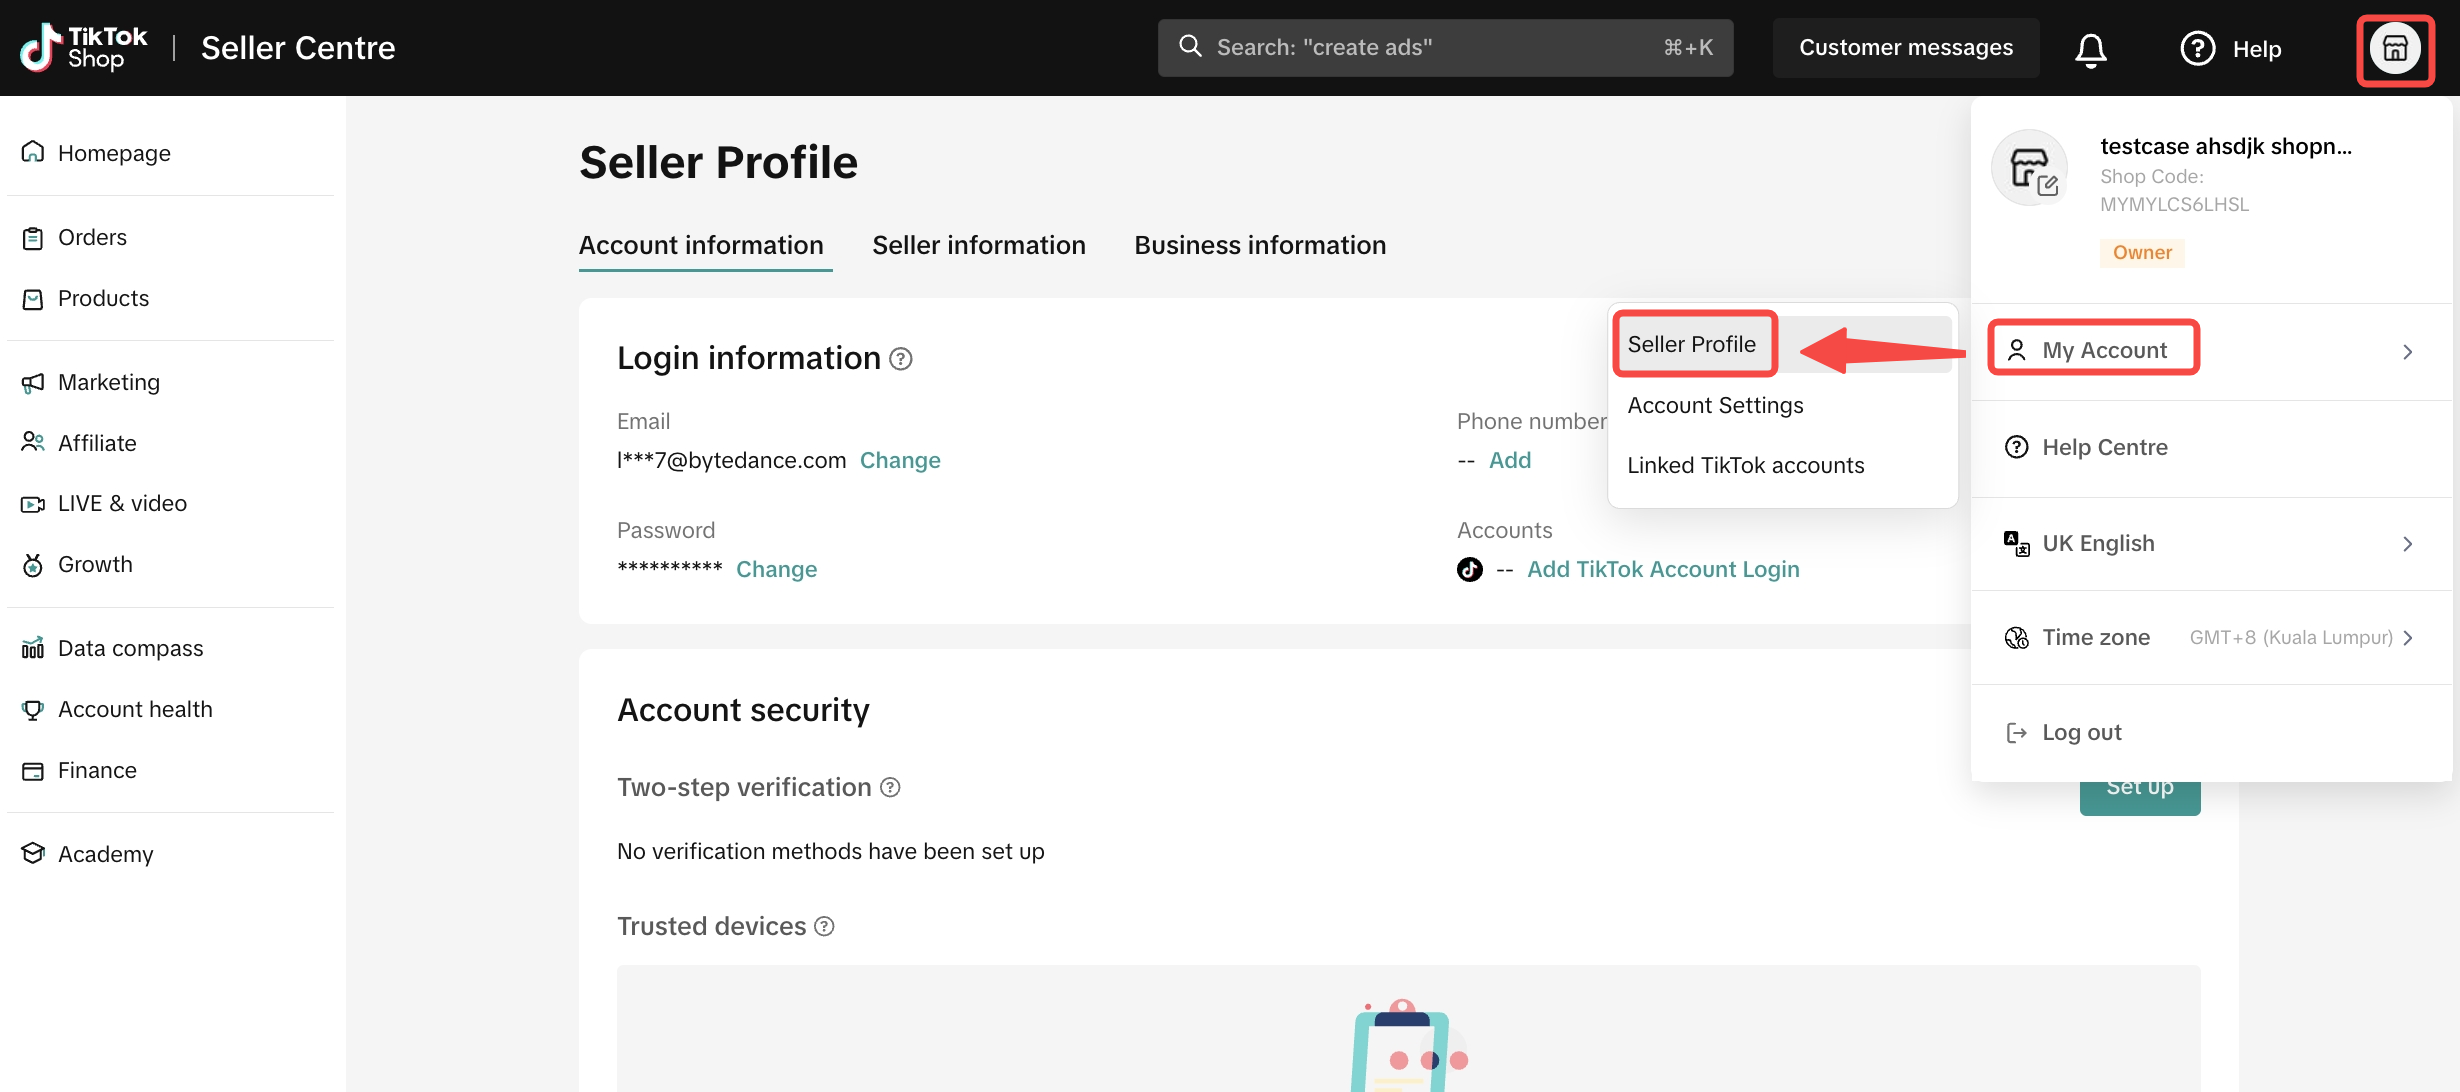Viewport: 2460px width, 1092px height.
Task: Focus the search field
Action: click(x=1446, y=47)
